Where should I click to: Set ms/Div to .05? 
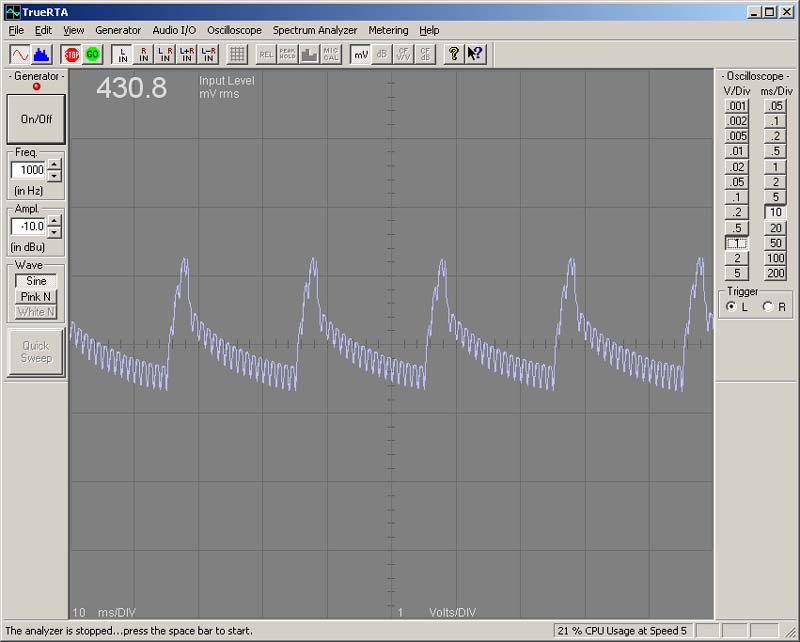pos(775,106)
